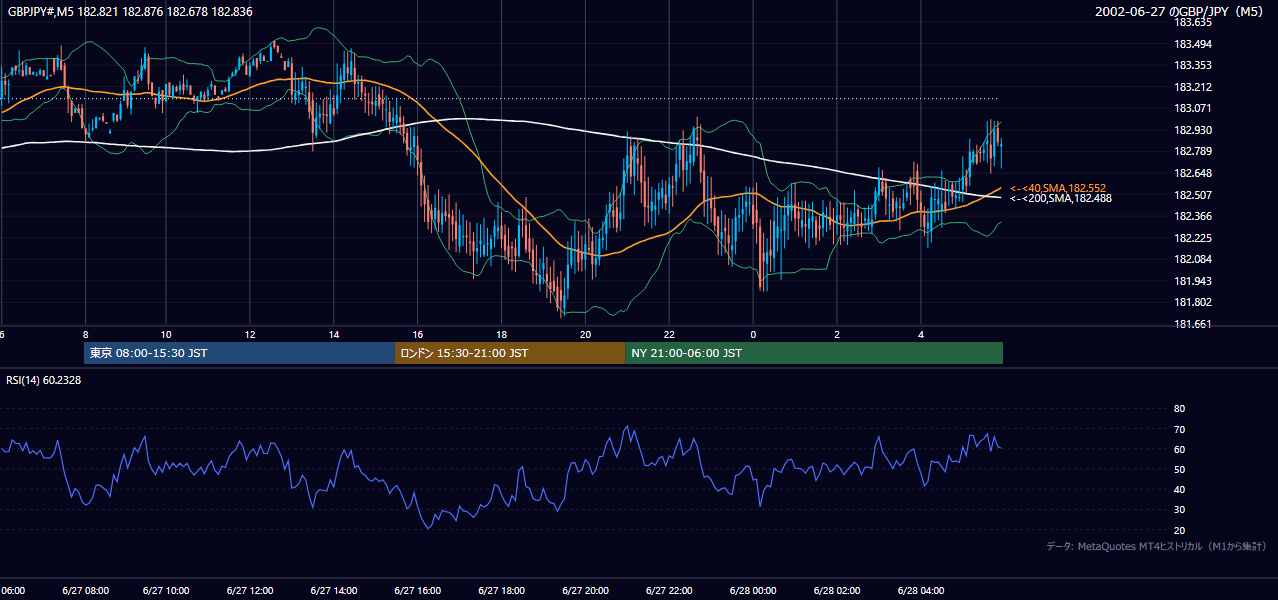Click hour tick 18 under price chart

501,334
